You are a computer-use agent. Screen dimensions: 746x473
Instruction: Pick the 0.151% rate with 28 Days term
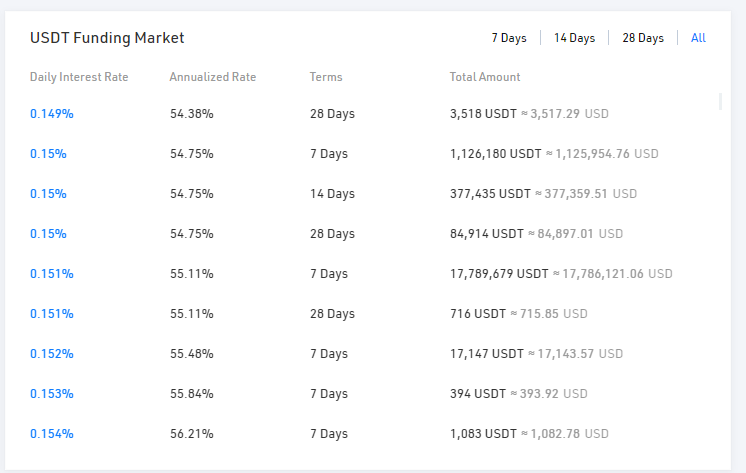point(52,314)
